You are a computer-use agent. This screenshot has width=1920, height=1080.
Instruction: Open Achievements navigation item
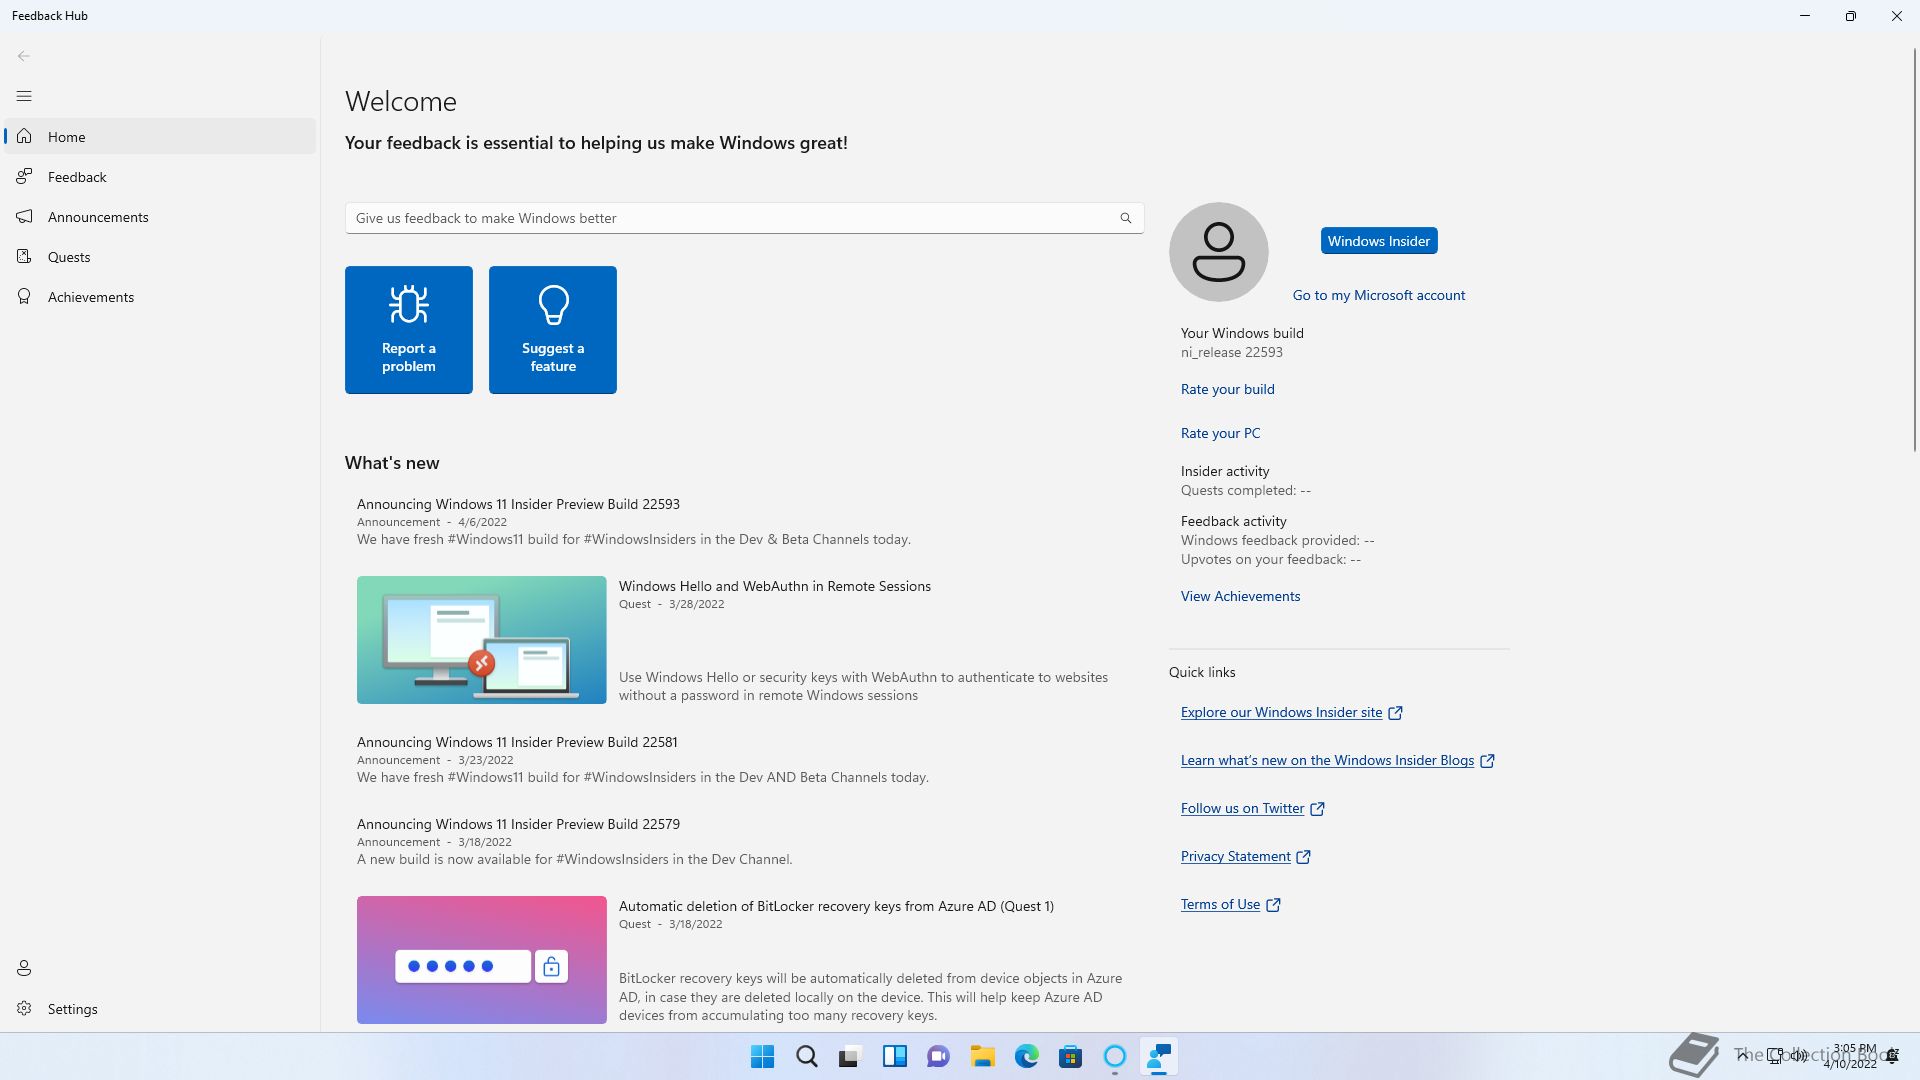[160, 296]
